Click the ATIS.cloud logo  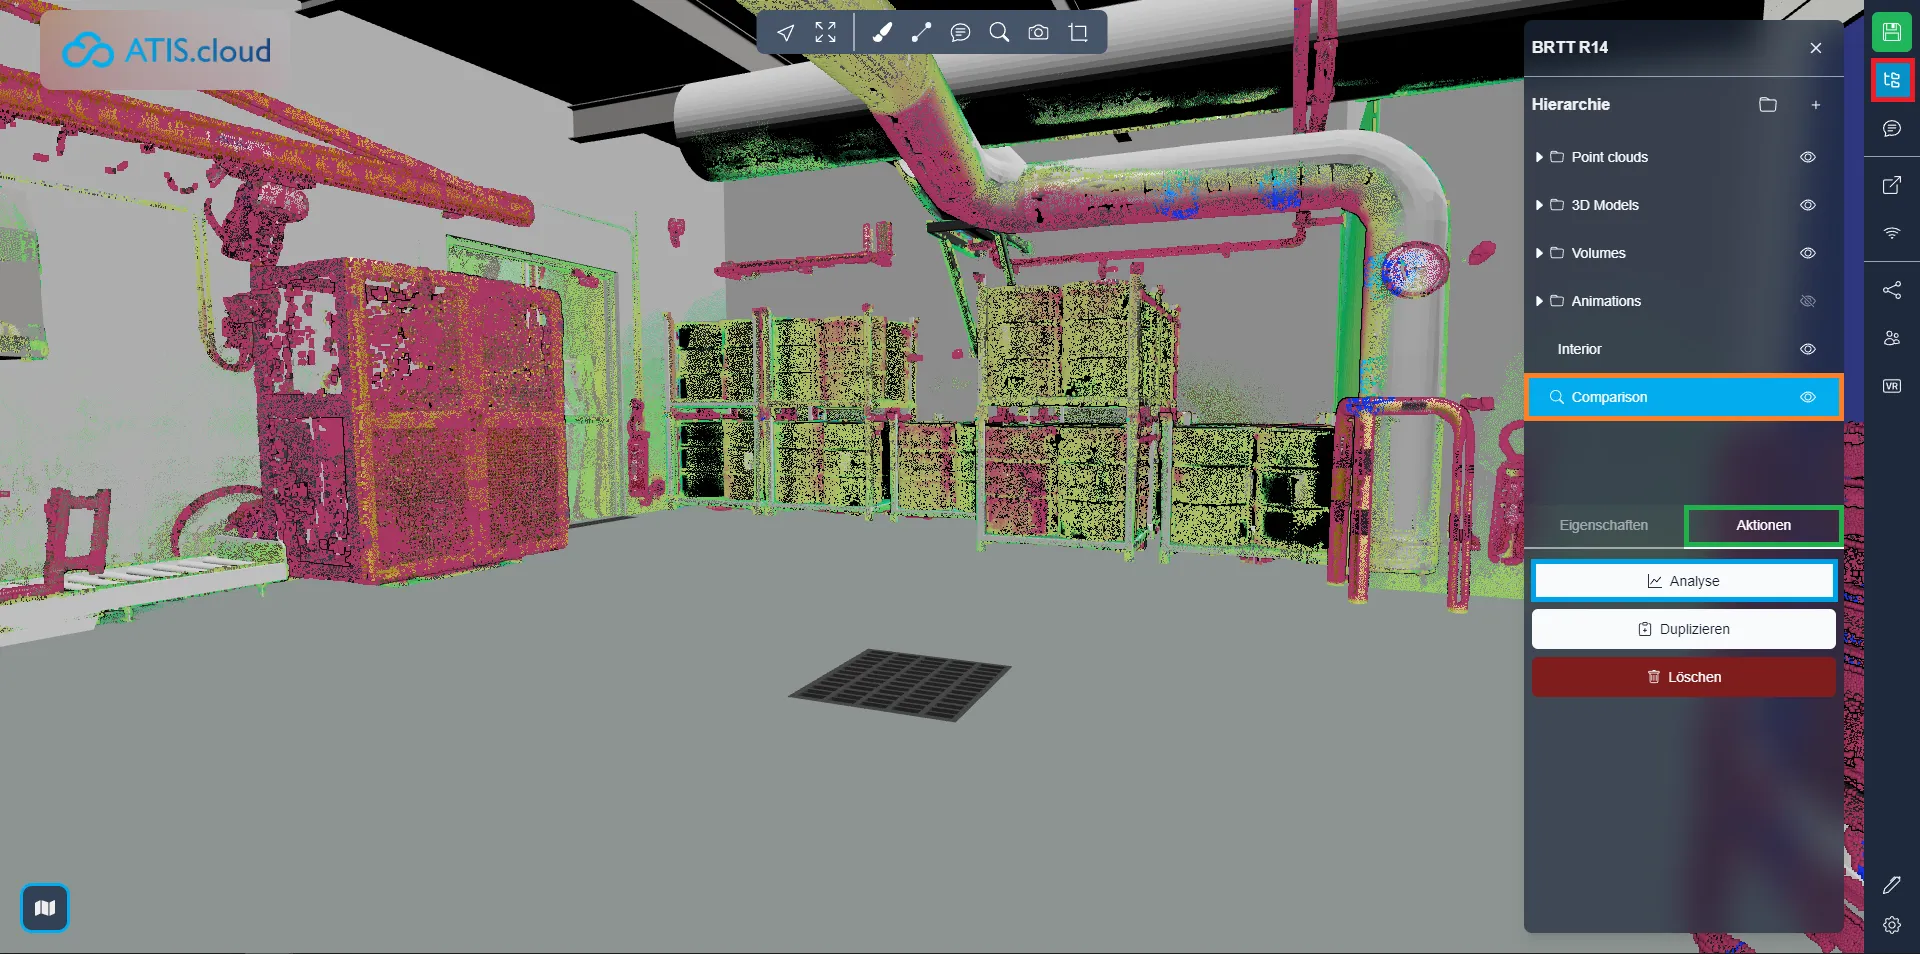click(166, 50)
